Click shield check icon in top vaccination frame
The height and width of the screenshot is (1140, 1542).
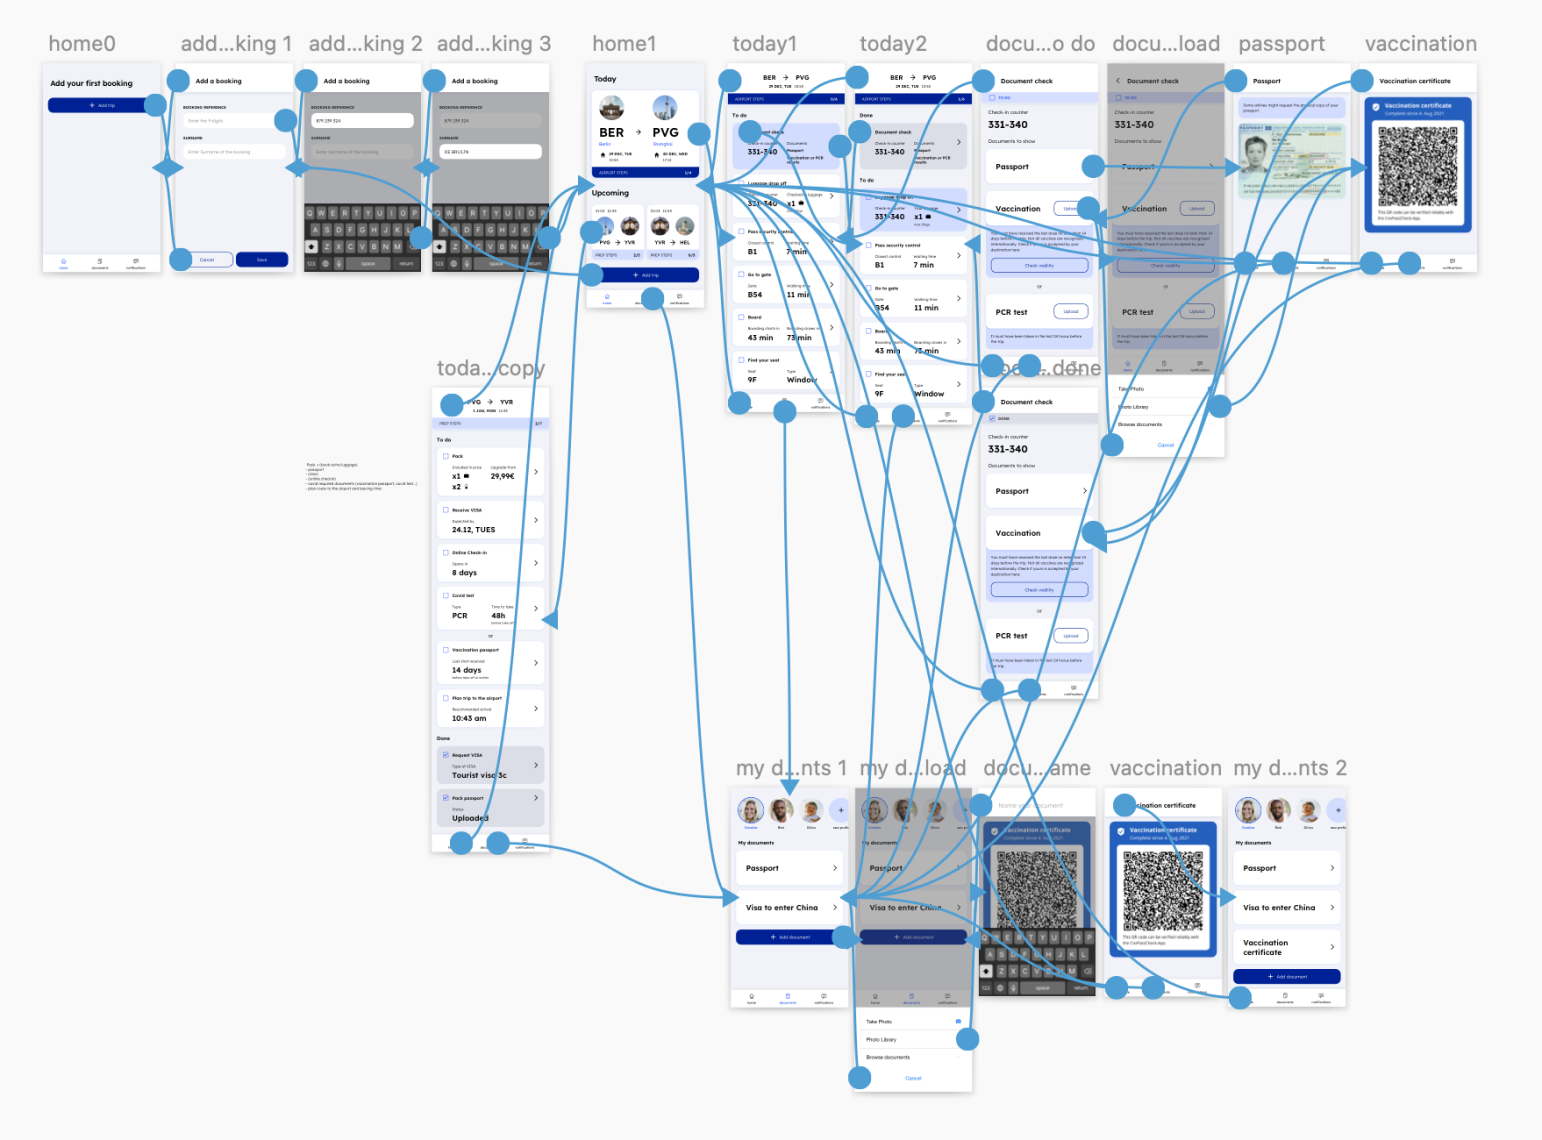pos(1377,107)
